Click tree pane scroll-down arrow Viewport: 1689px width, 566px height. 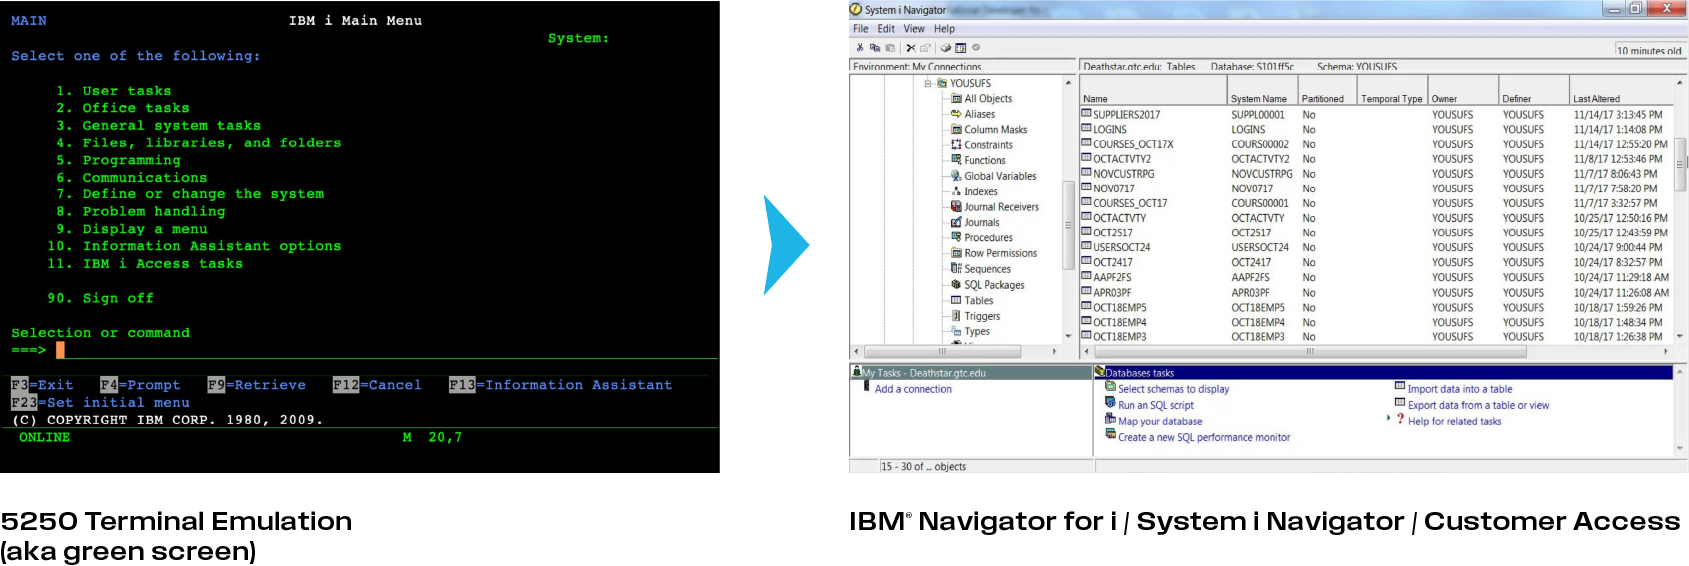point(1068,336)
